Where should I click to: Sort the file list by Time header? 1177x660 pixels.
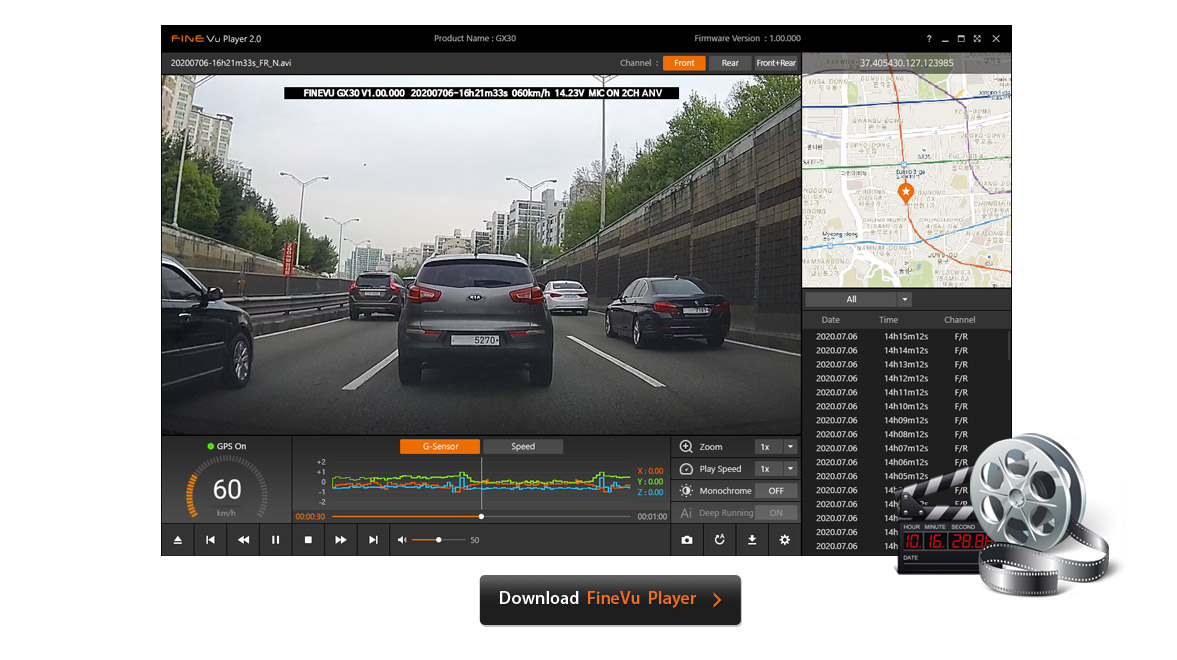(889, 320)
